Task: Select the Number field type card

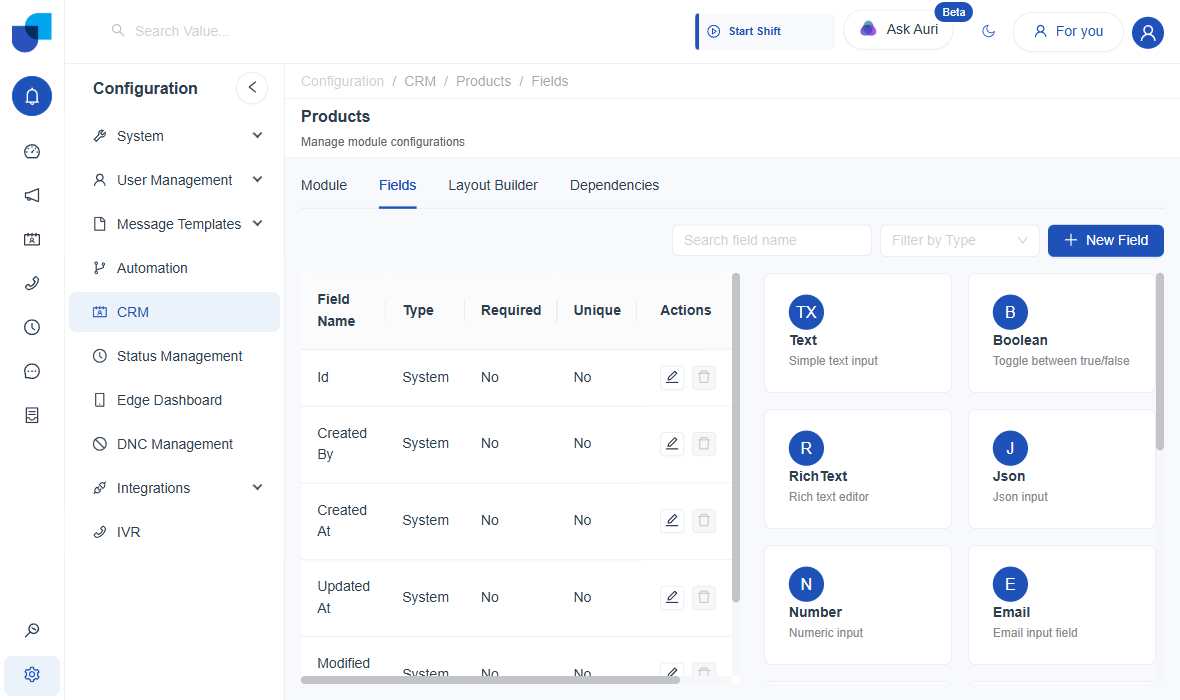Action: tap(858, 605)
